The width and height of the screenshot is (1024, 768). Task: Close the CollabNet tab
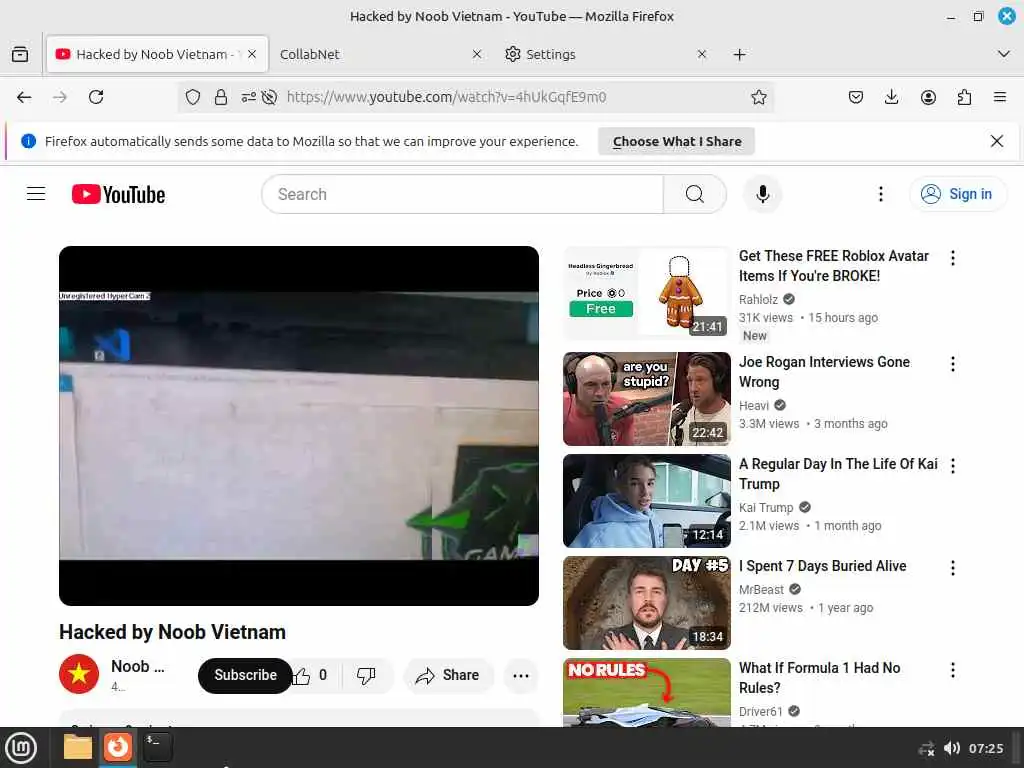point(477,54)
